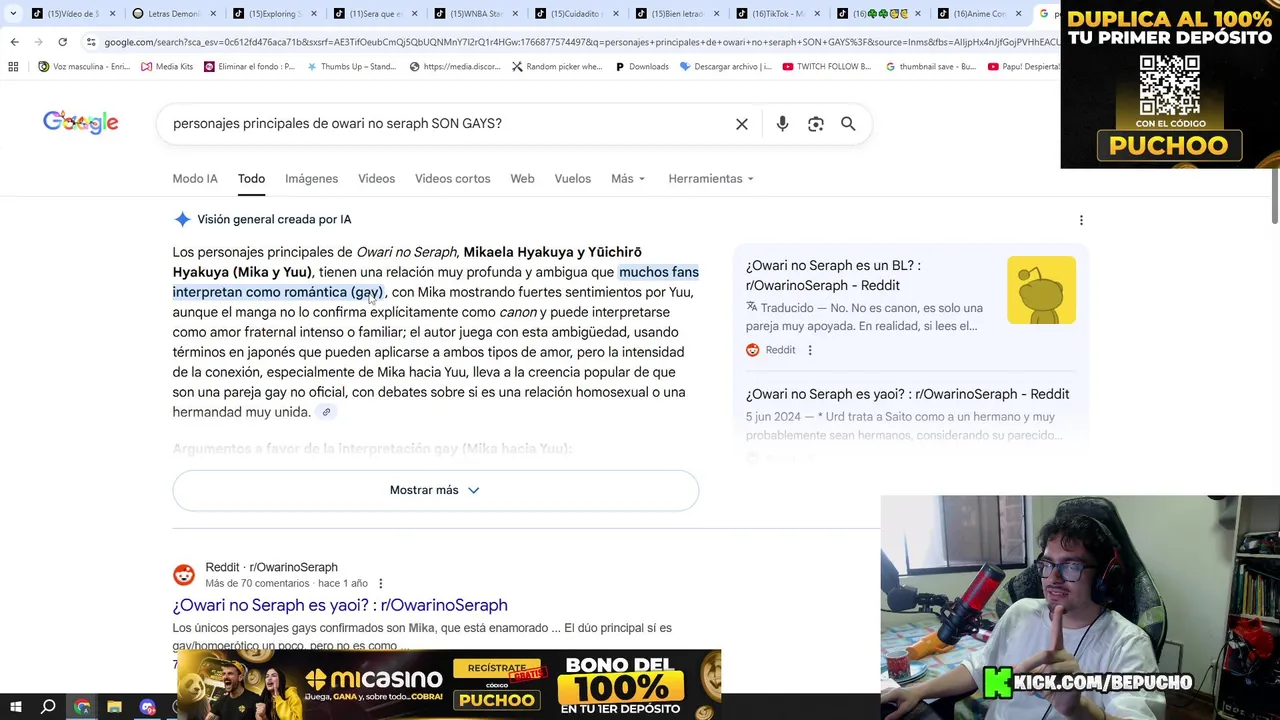The height and width of the screenshot is (720, 1280).
Task: Submit search with the magnifying glass icon
Action: point(848,124)
